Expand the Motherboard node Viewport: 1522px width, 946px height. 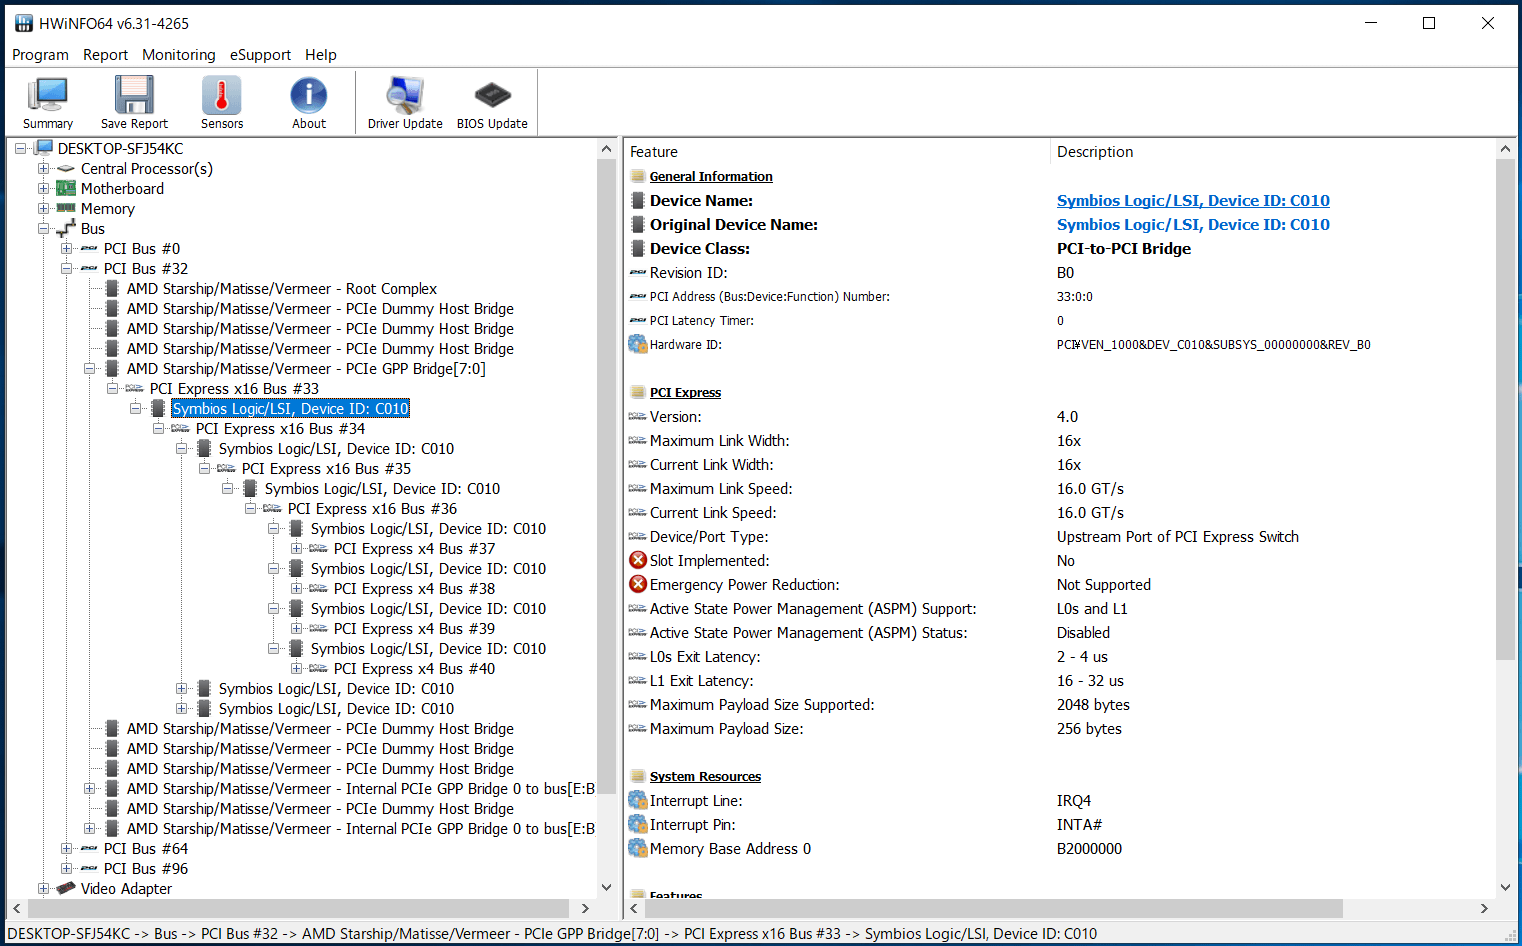click(x=43, y=188)
